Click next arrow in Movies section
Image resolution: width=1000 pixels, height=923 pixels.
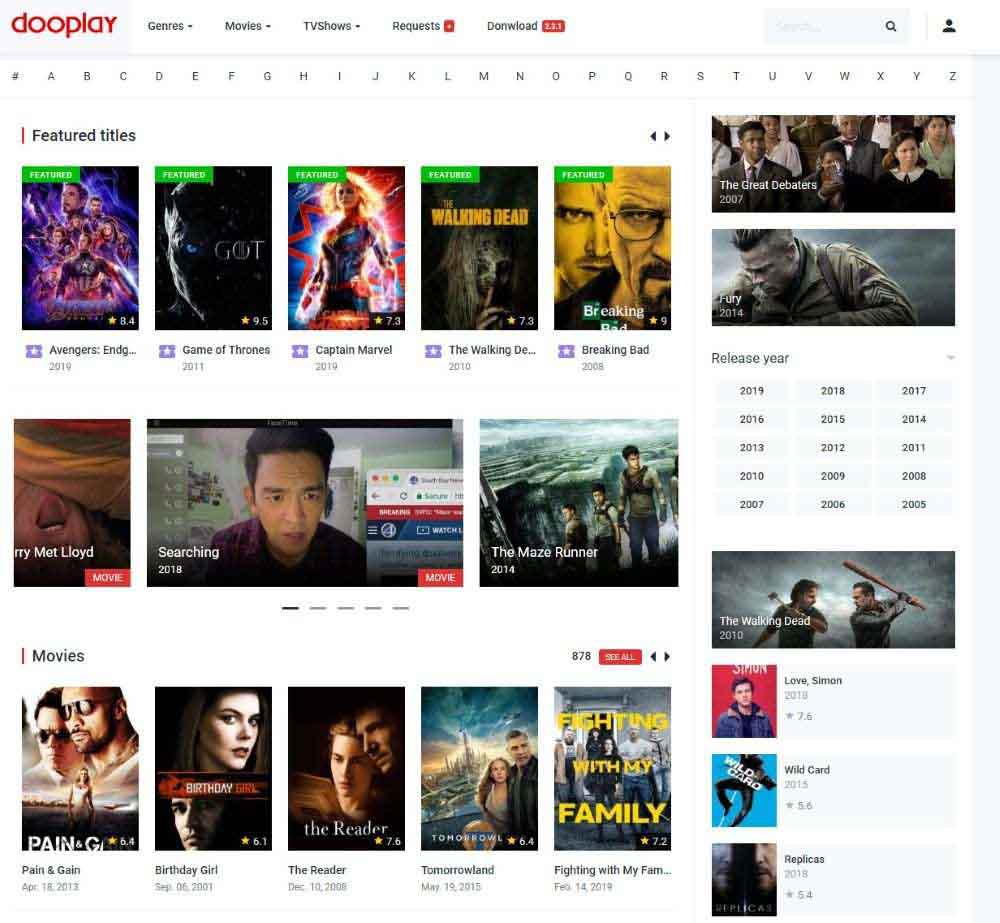(667, 656)
